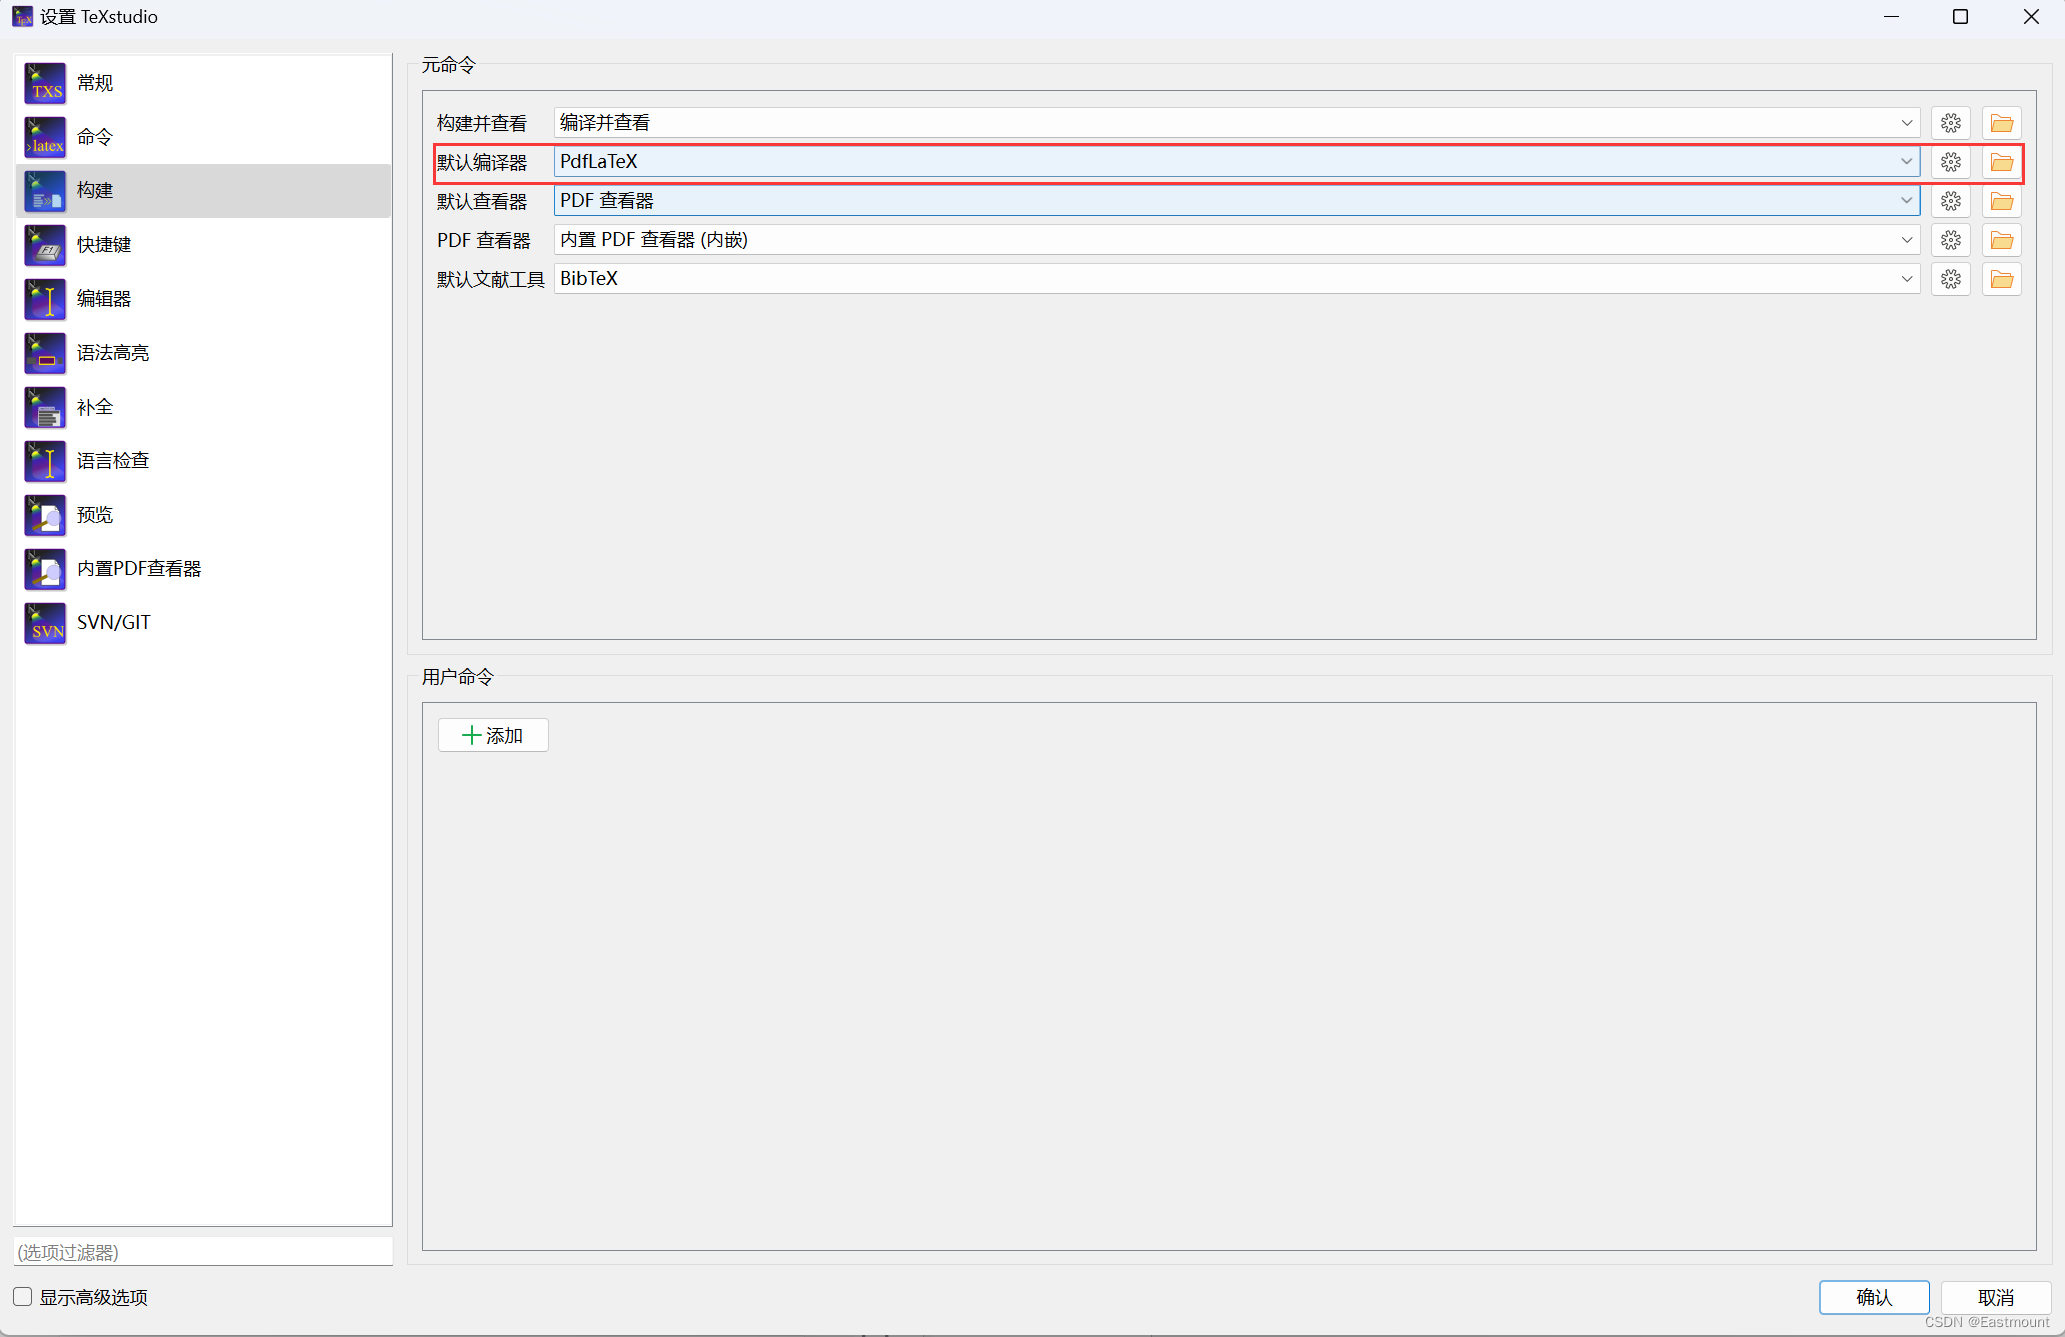Click the 补全 label in settings list
This screenshot has height=1337, width=2065.
click(95, 407)
